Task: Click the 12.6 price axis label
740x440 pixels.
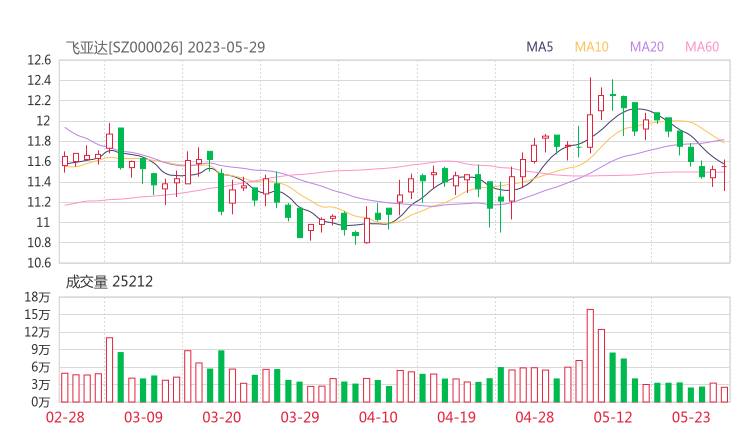Action: (39, 60)
